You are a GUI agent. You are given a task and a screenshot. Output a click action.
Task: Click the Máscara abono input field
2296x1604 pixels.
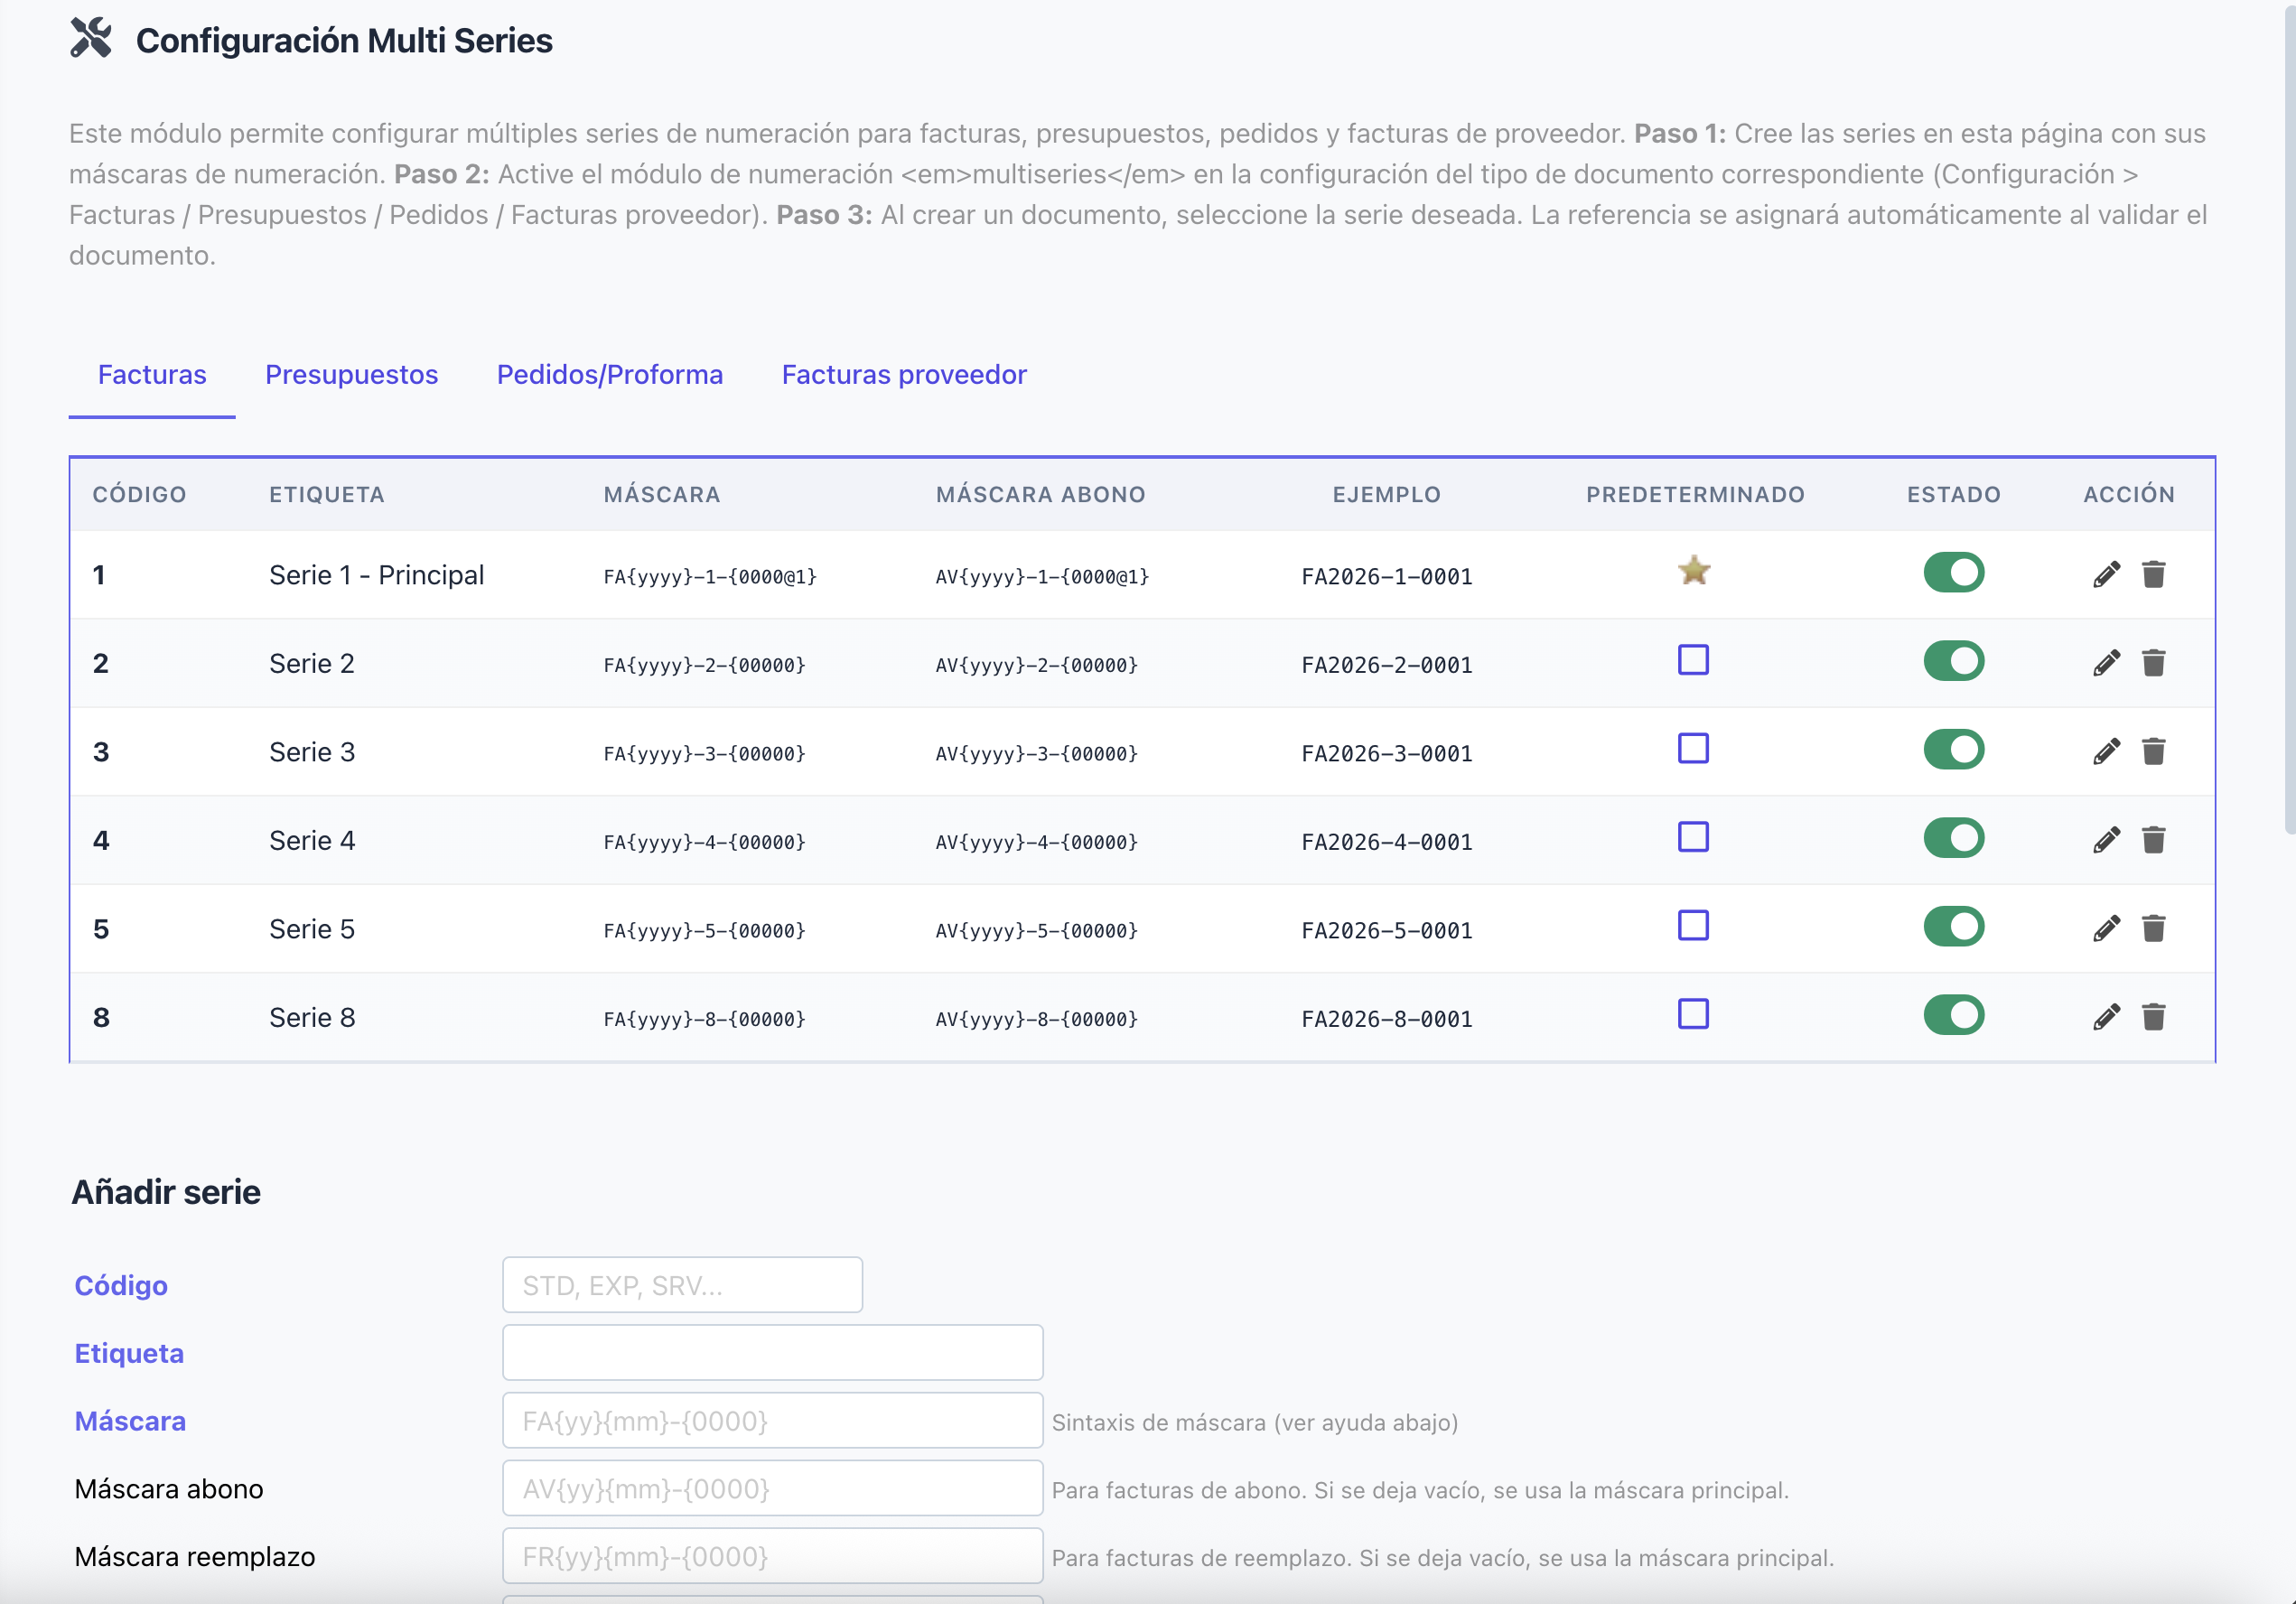pyautogui.click(x=772, y=1488)
